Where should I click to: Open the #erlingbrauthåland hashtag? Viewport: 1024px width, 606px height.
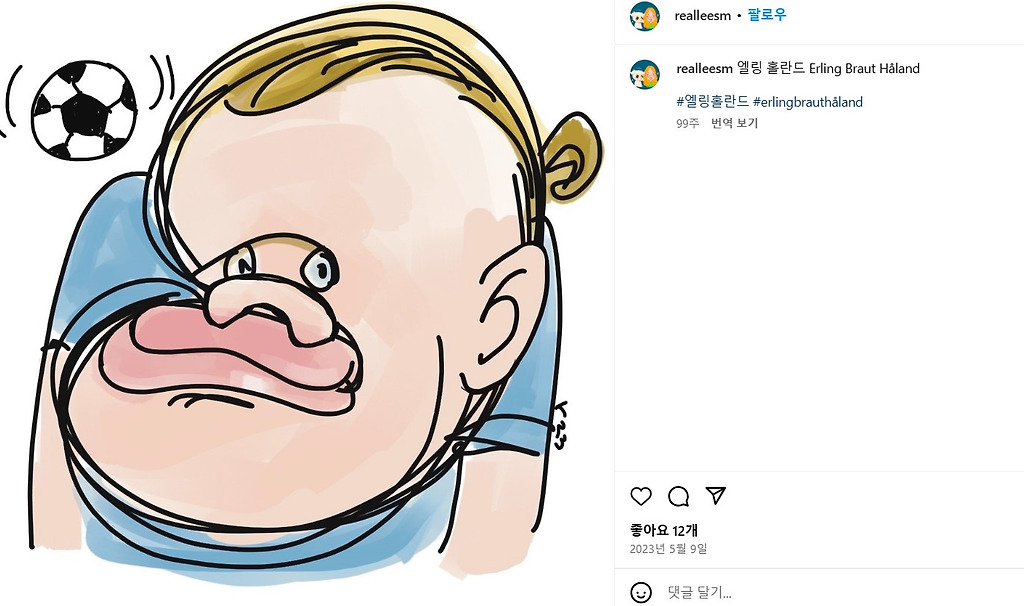point(808,102)
